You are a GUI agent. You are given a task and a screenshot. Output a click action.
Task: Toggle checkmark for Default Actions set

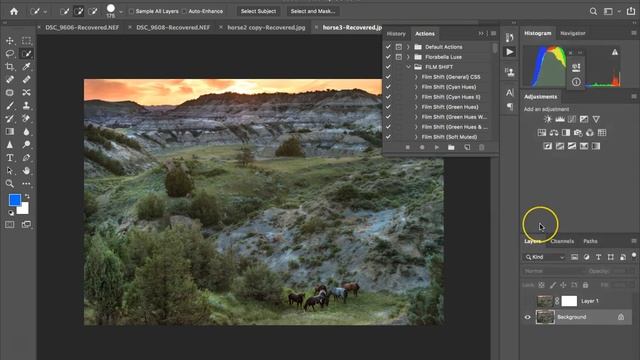388,47
